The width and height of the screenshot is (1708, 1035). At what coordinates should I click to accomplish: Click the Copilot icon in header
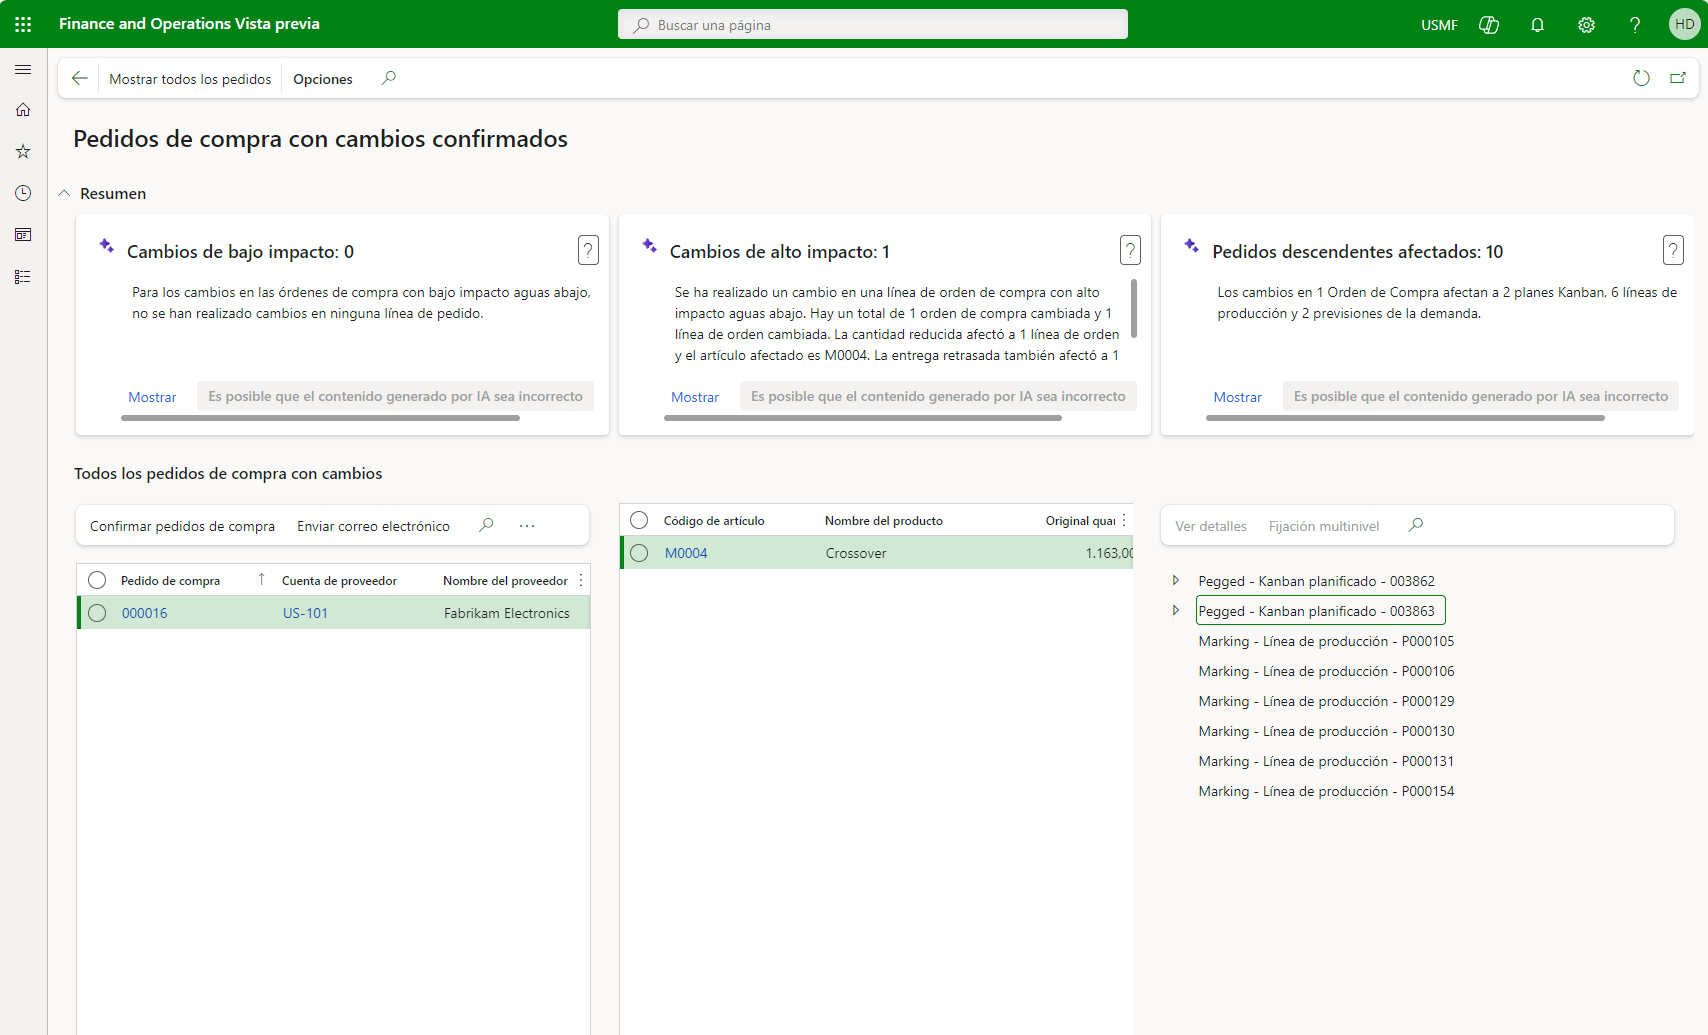pos(1489,25)
